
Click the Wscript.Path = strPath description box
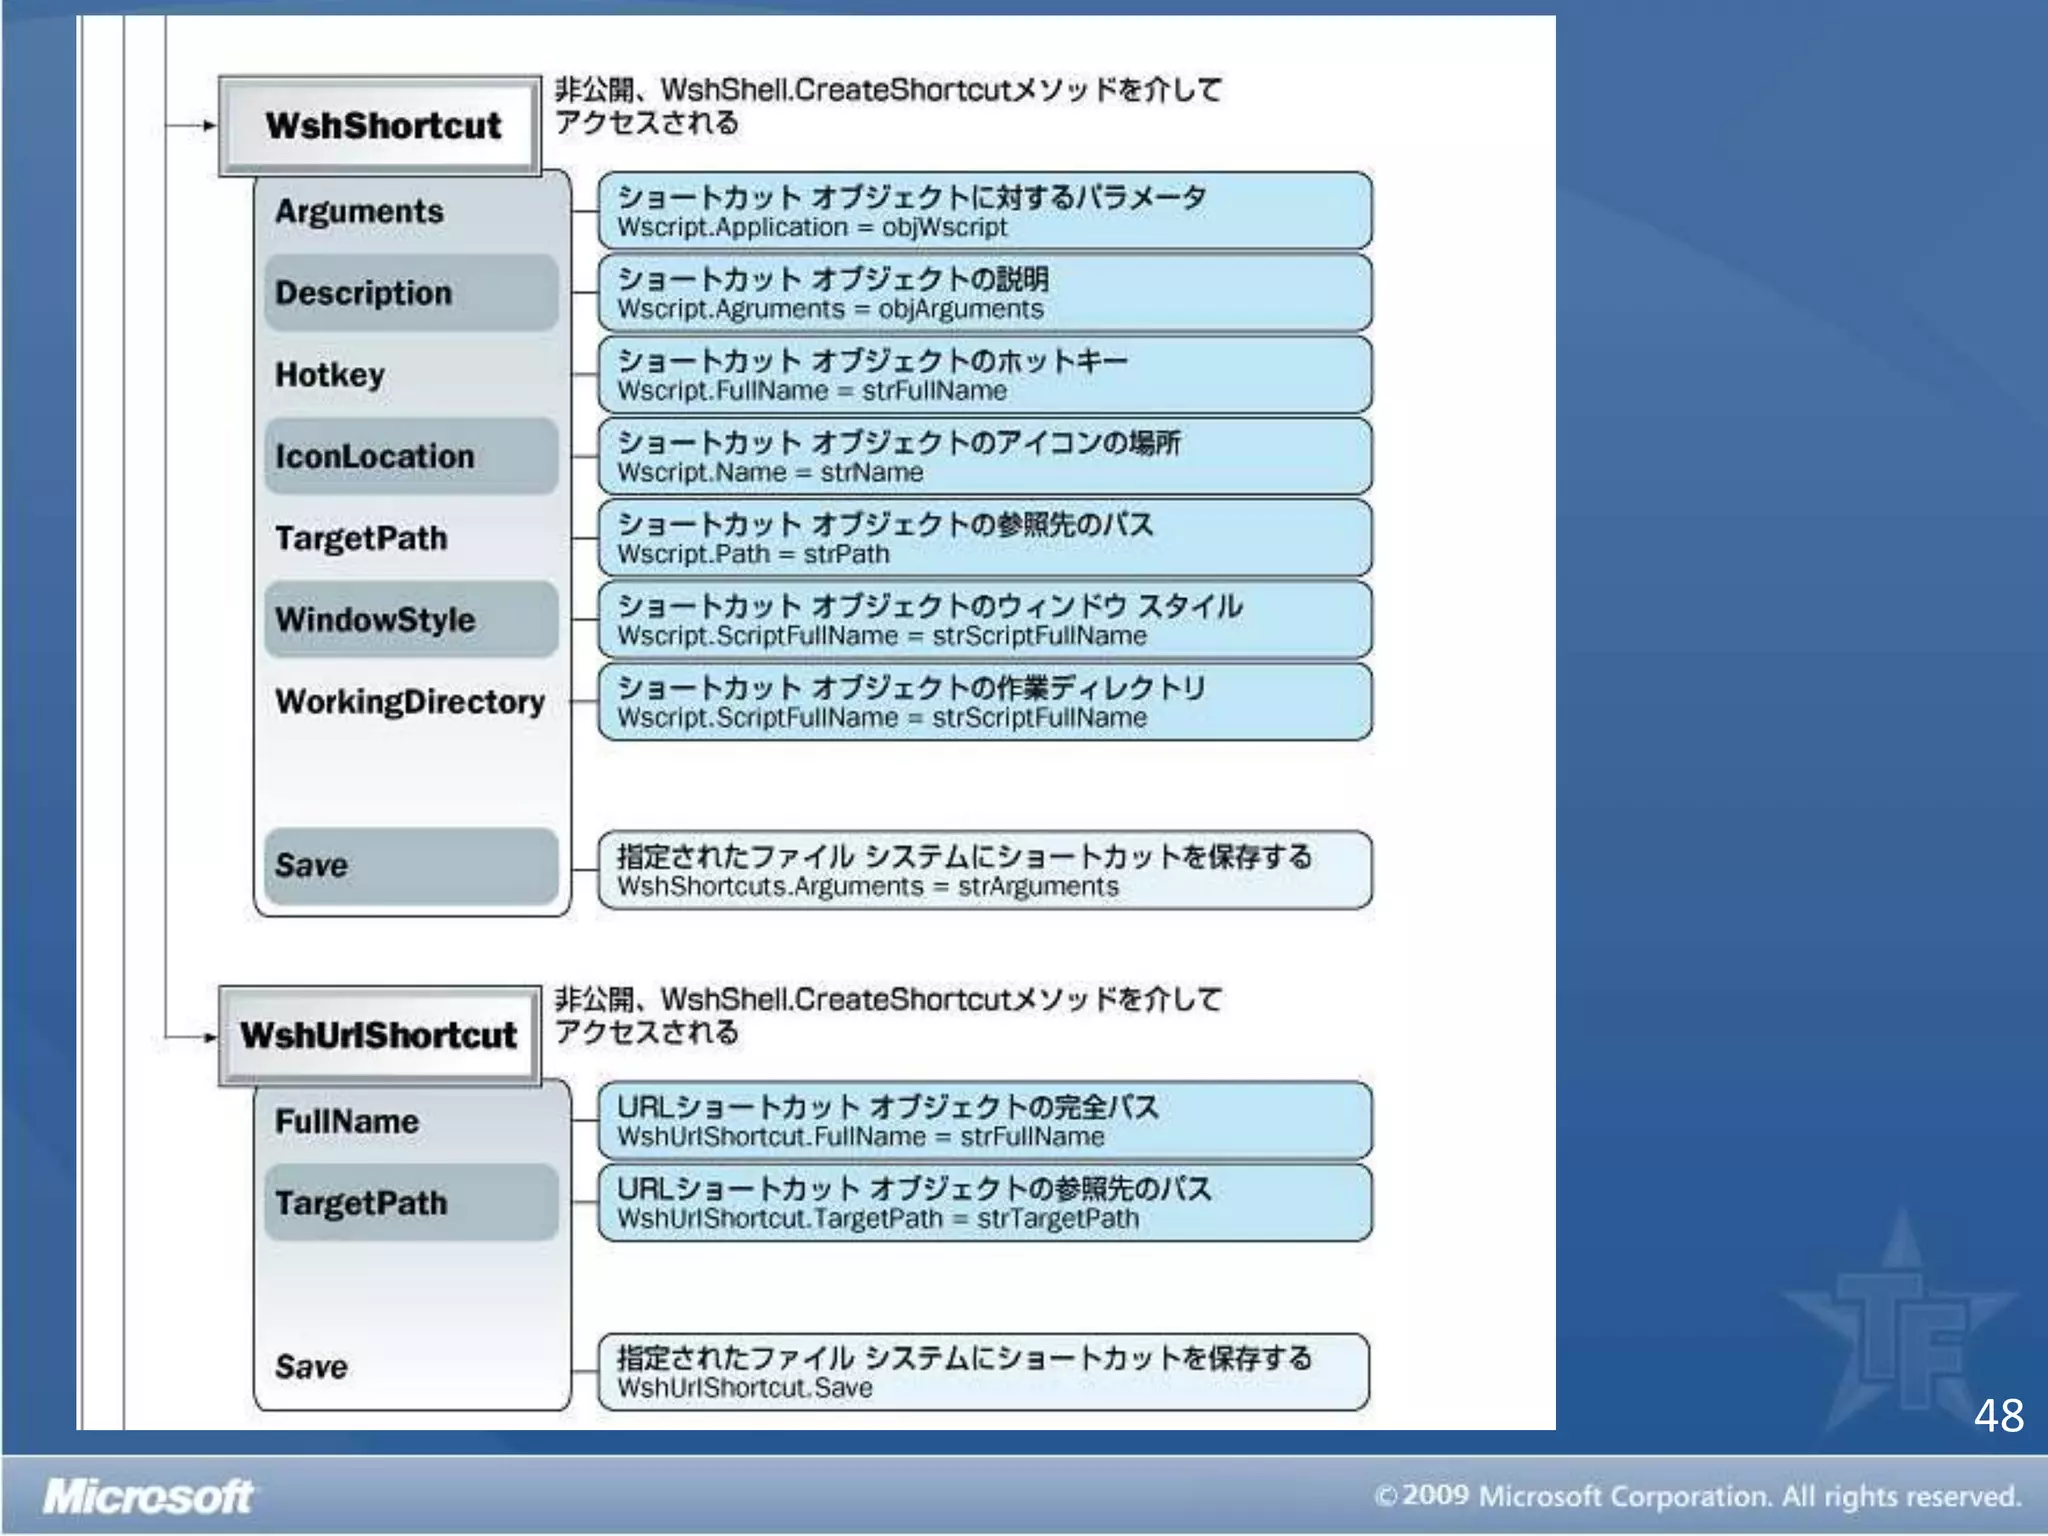point(984,539)
